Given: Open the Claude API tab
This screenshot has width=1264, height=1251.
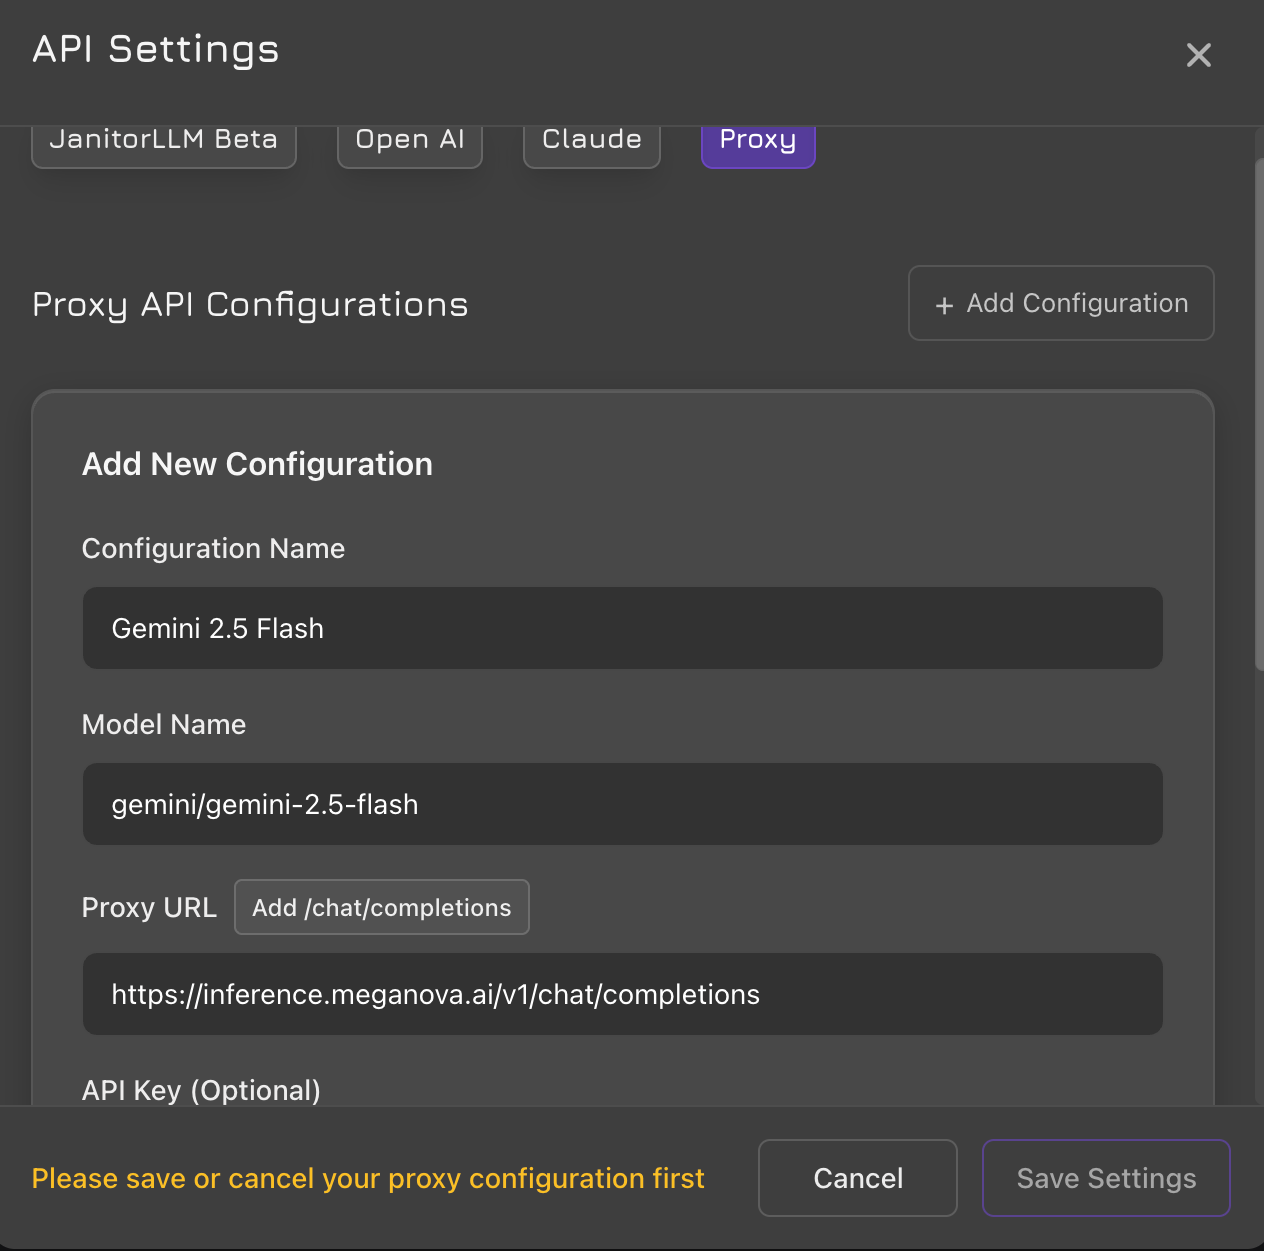Looking at the screenshot, I should [x=592, y=141].
